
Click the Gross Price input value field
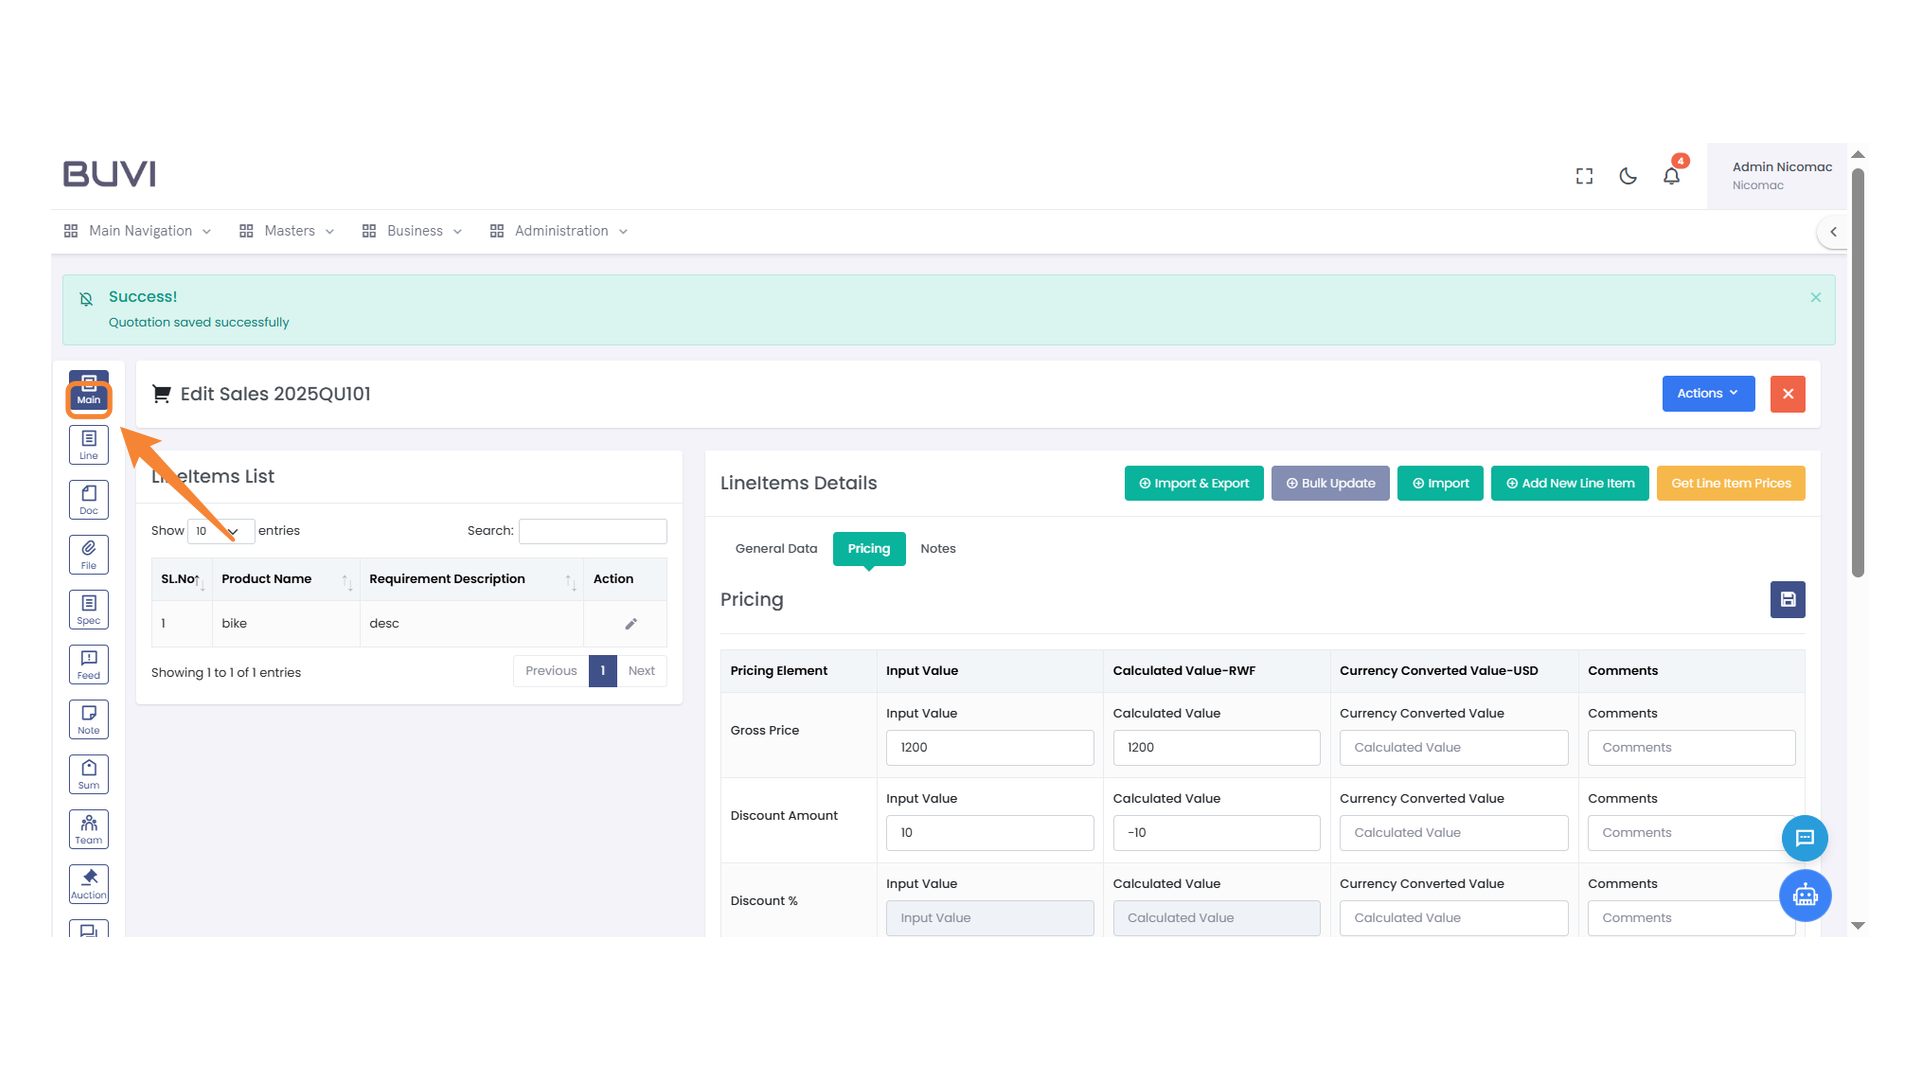point(989,748)
